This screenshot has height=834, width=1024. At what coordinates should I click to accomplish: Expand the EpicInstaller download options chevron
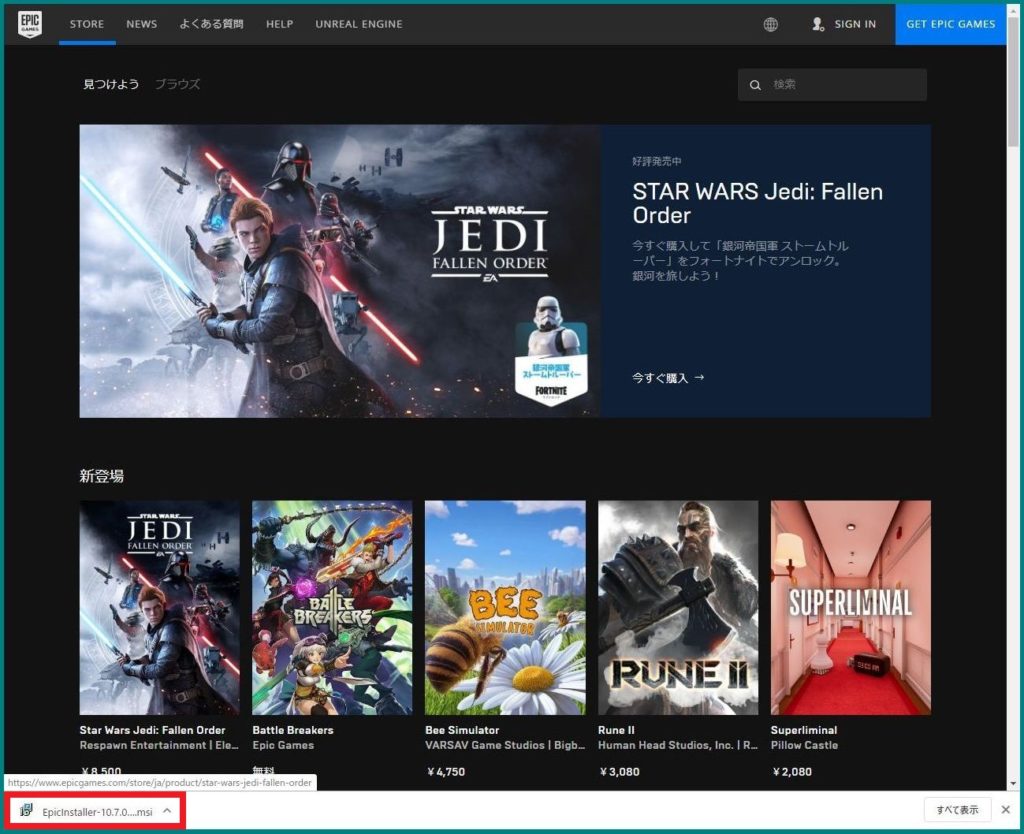click(x=167, y=810)
